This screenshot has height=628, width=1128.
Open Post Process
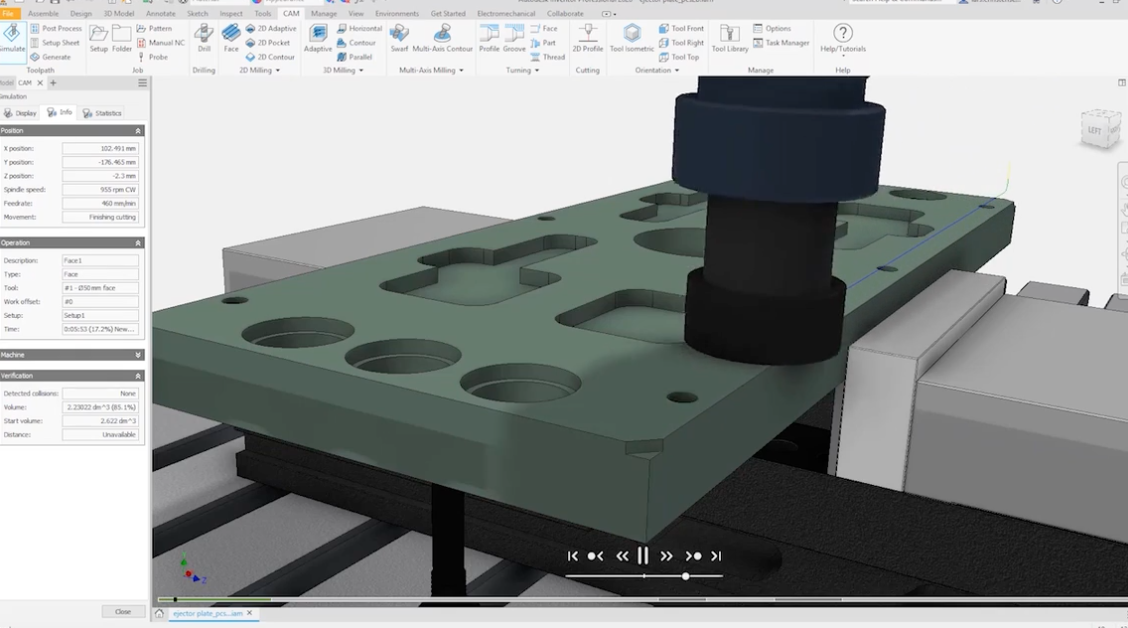[x=56, y=28]
